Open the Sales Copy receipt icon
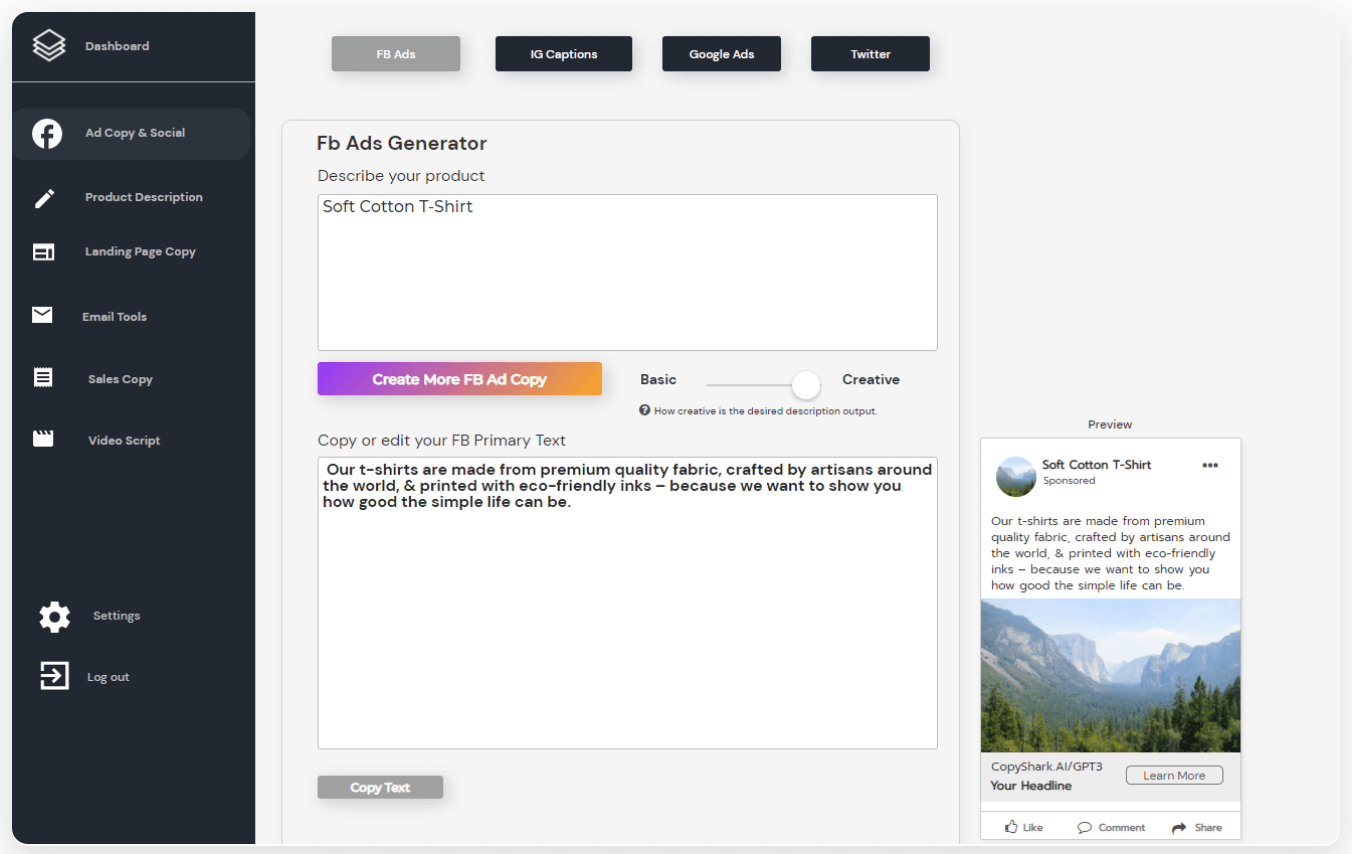The height and width of the screenshot is (854, 1352). 43,378
